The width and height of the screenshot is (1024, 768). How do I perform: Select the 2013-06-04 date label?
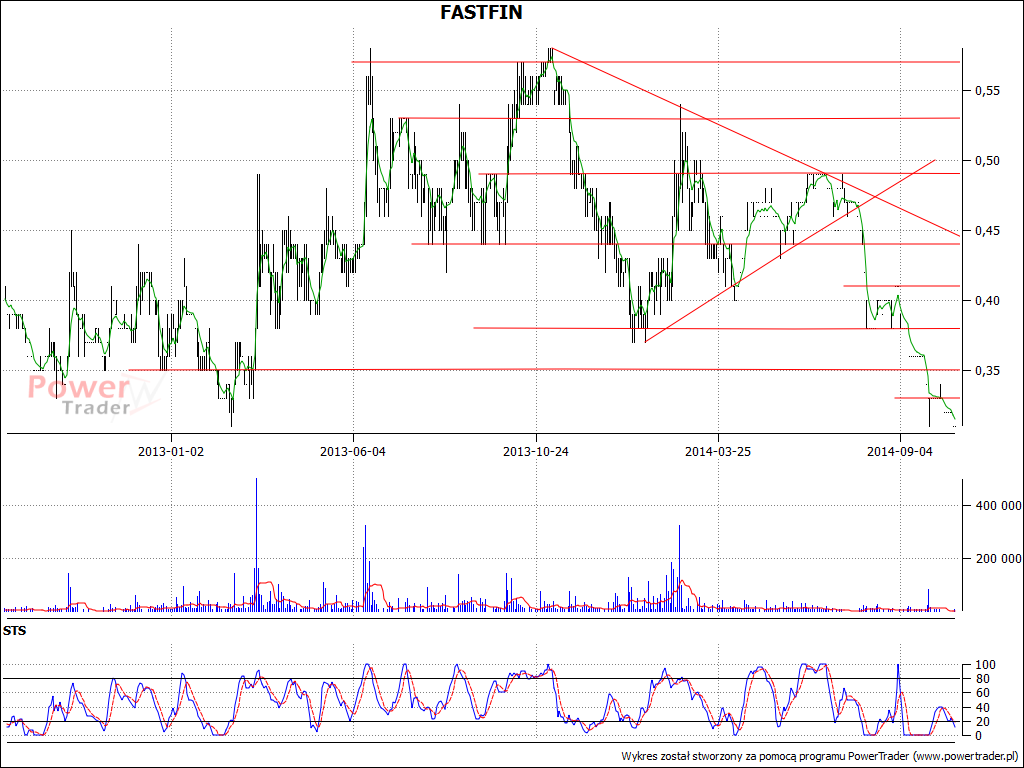pos(353,451)
